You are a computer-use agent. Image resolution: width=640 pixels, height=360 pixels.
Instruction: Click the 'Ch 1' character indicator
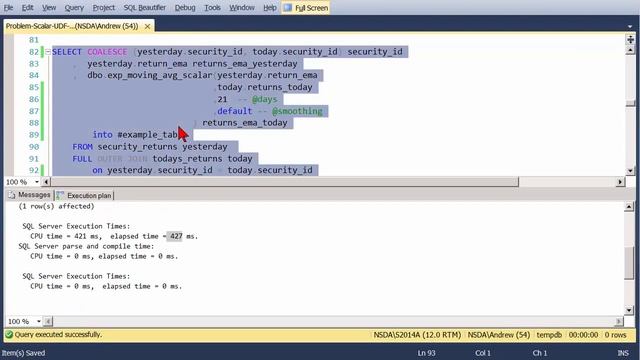[540, 353]
